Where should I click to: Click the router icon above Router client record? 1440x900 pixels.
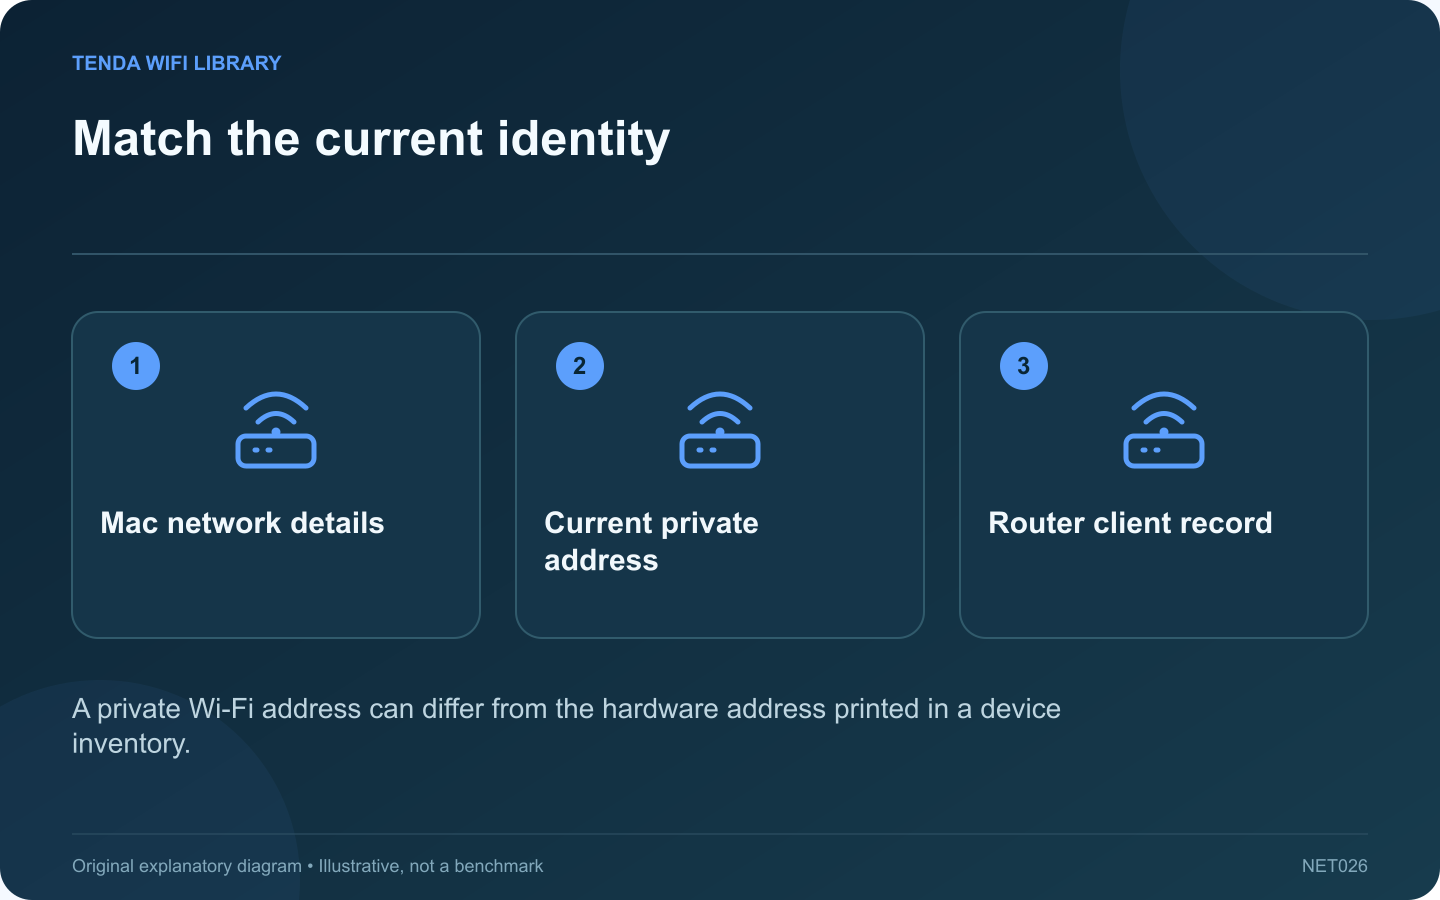(x=1164, y=430)
